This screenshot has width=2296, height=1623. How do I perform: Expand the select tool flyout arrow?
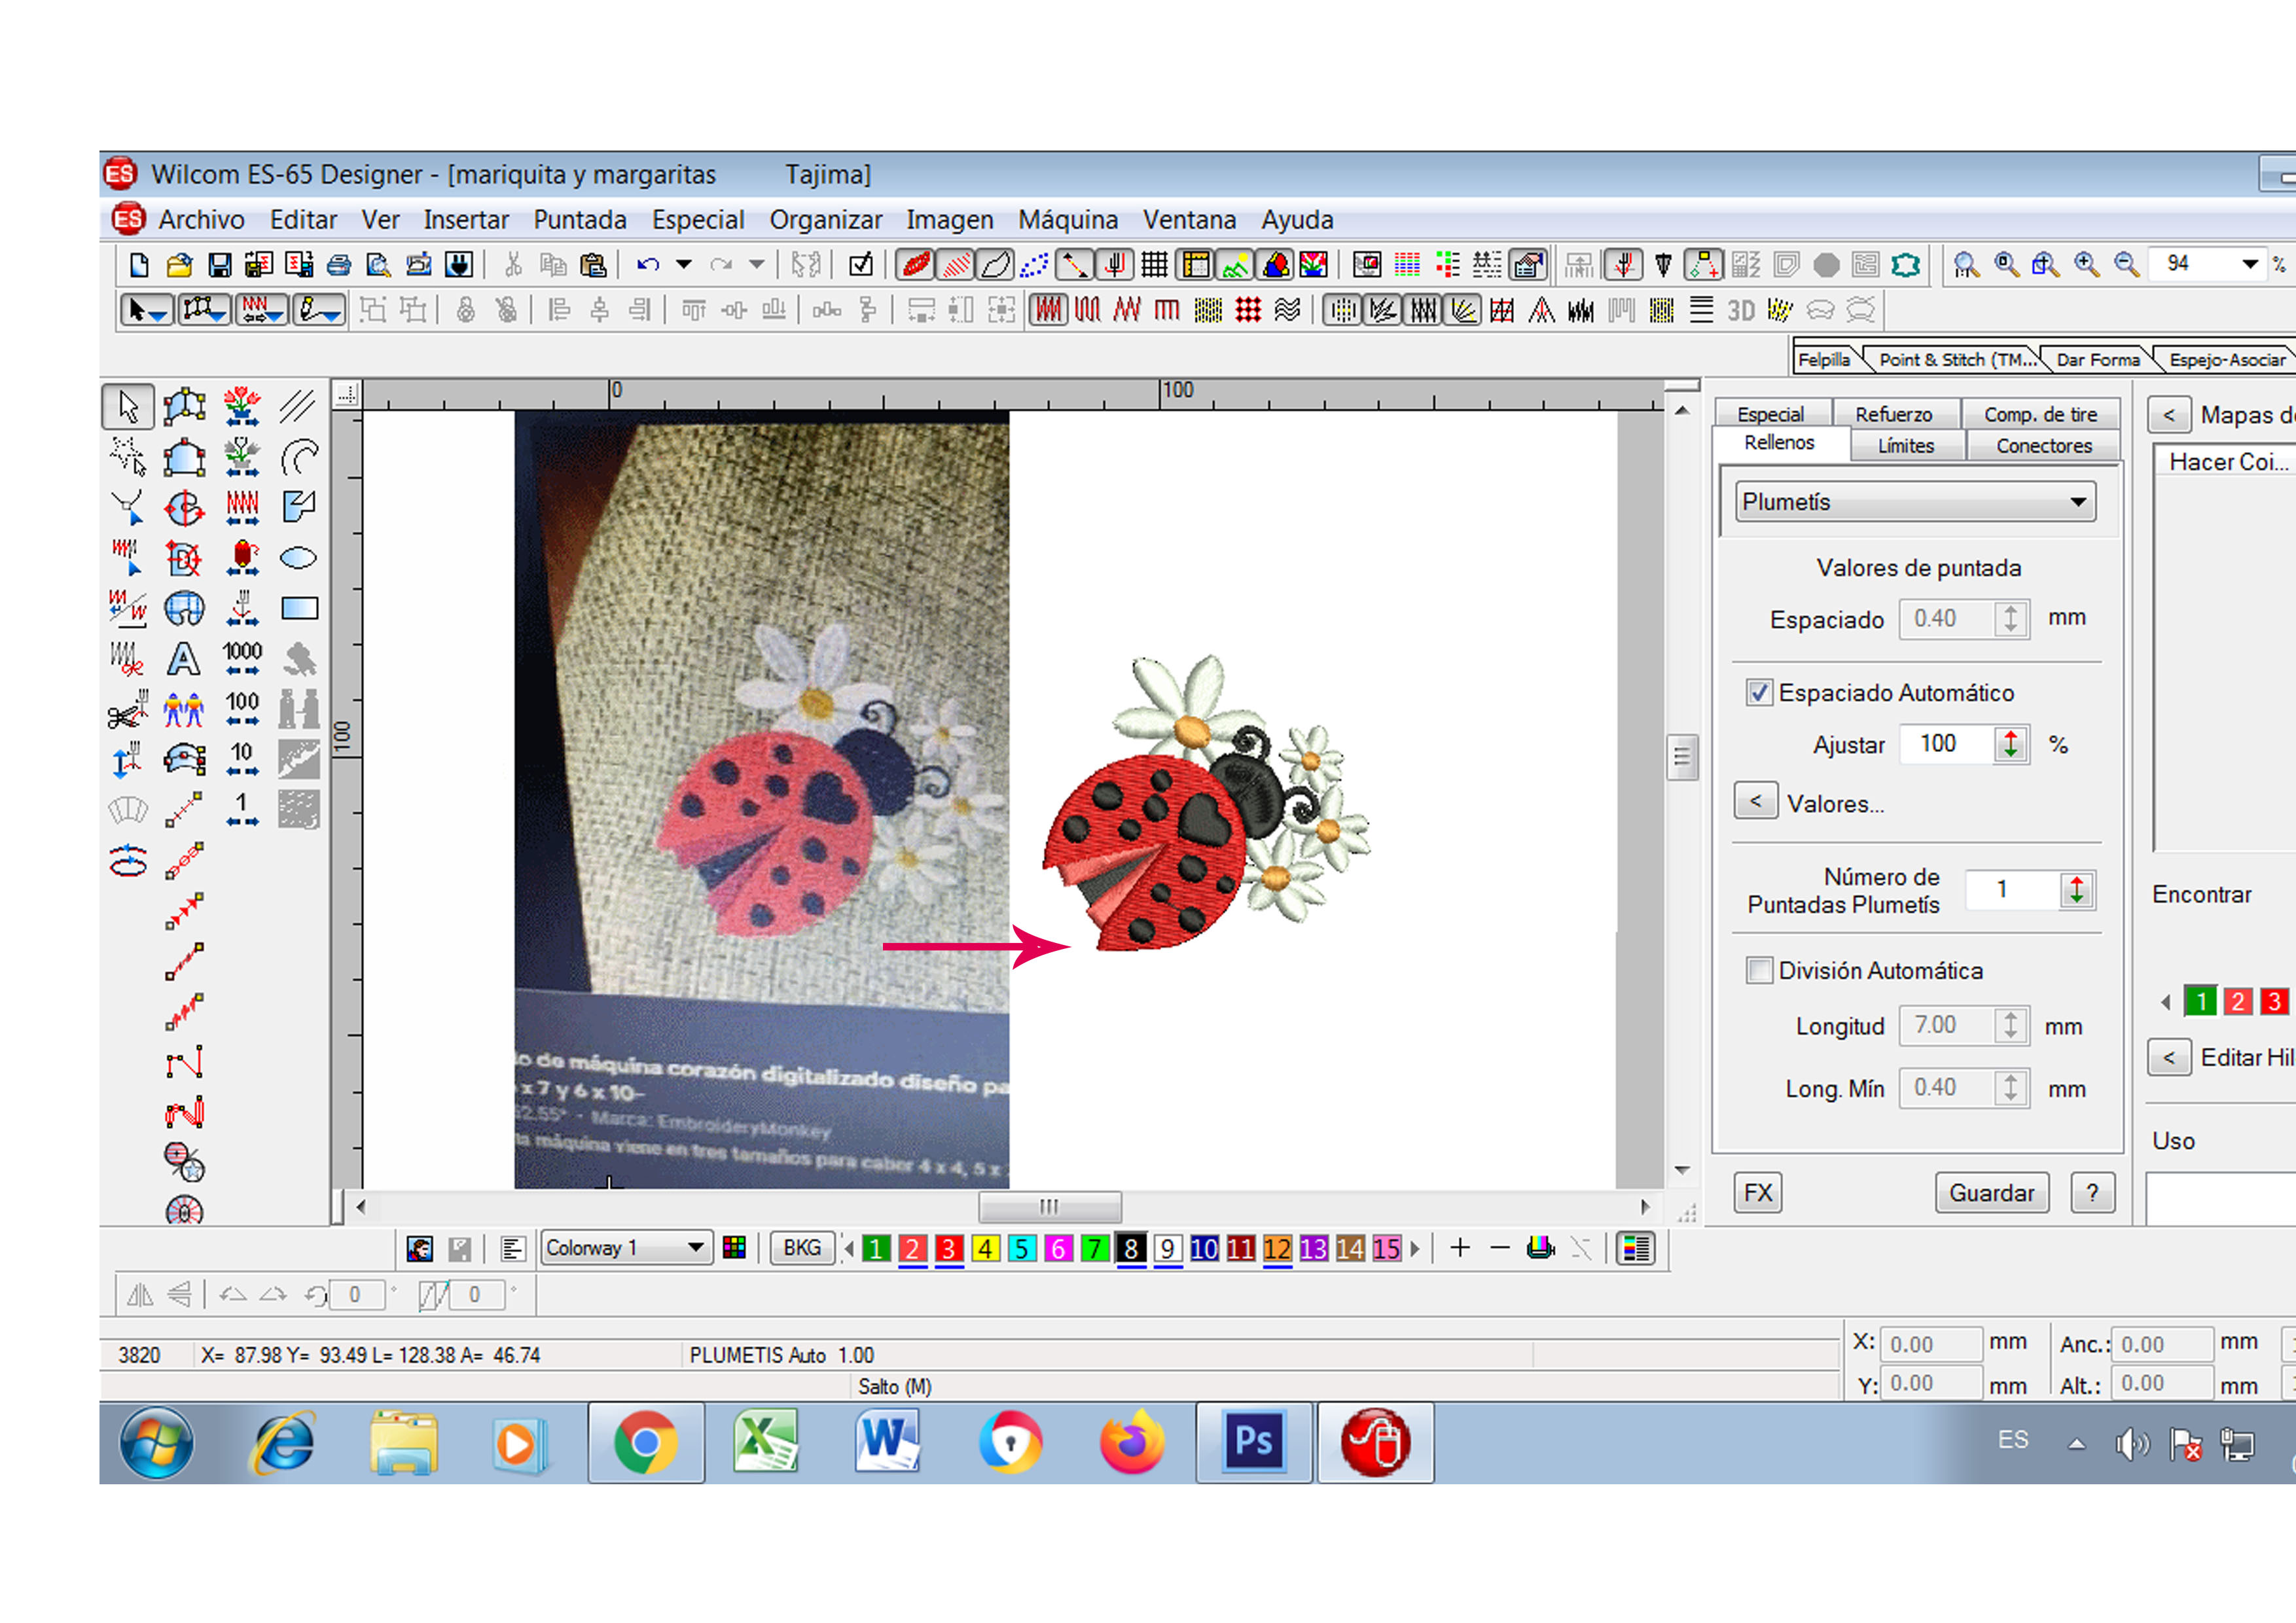(x=159, y=316)
